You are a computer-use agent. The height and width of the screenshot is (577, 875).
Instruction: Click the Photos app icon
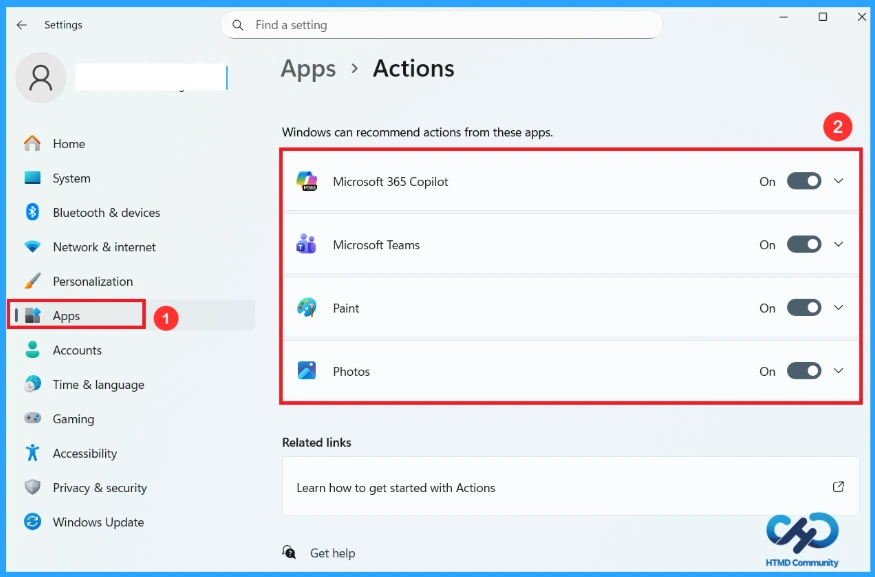pos(306,371)
